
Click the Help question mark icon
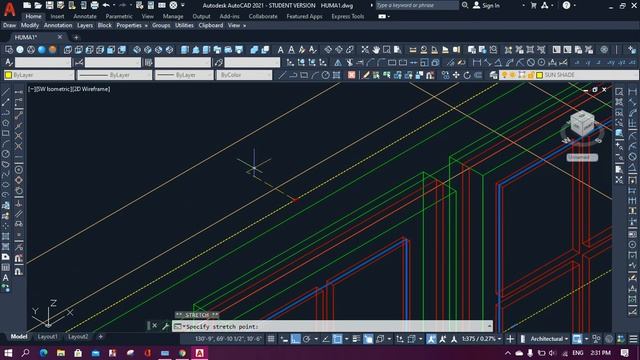[567, 5]
